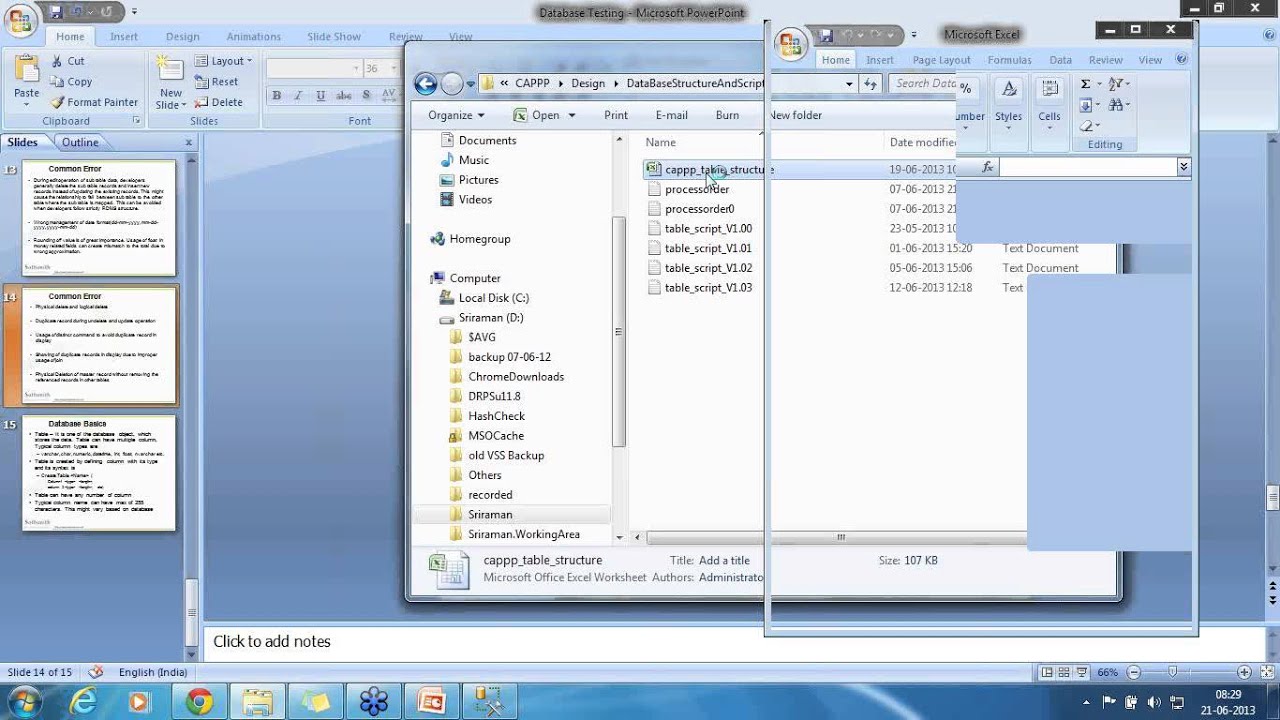Click the Copy icon in Clipboard group
Viewport: 1280px width, 720px height.
pyautogui.click(x=57, y=82)
